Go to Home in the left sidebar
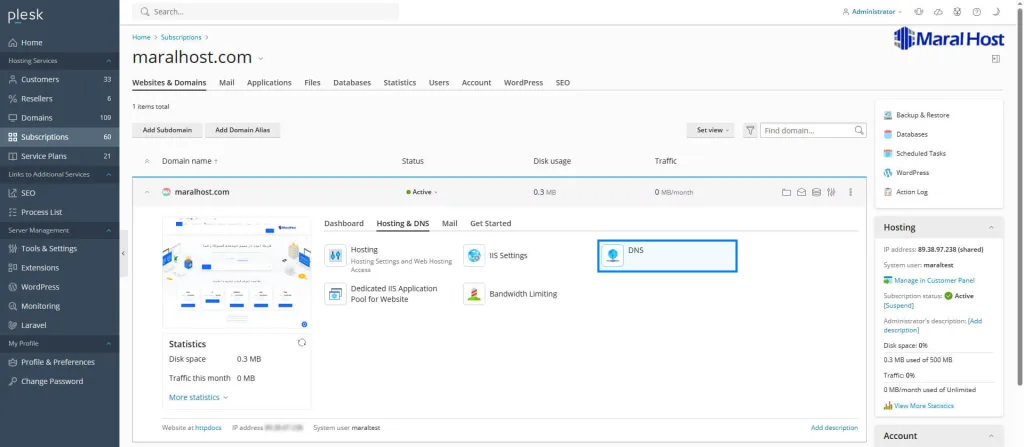1024x447 pixels. pos(59,42)
